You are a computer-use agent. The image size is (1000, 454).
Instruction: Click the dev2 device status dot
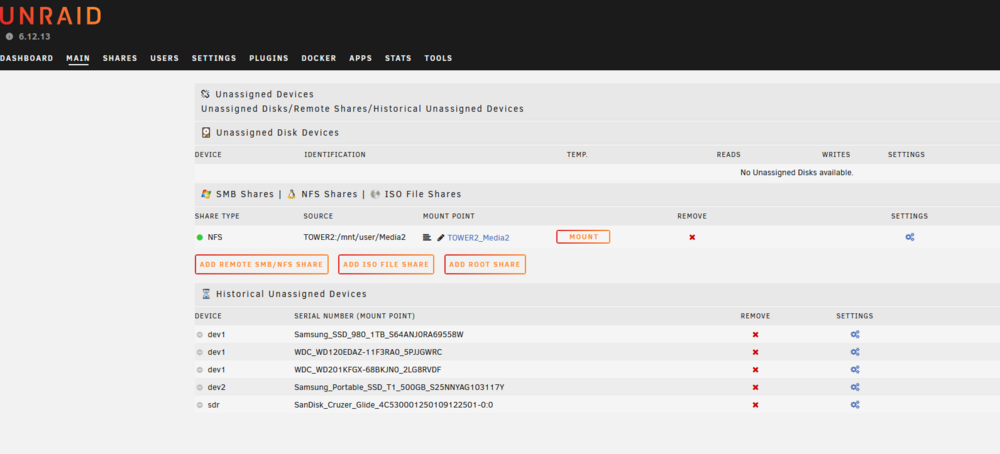tap(200, 387)
